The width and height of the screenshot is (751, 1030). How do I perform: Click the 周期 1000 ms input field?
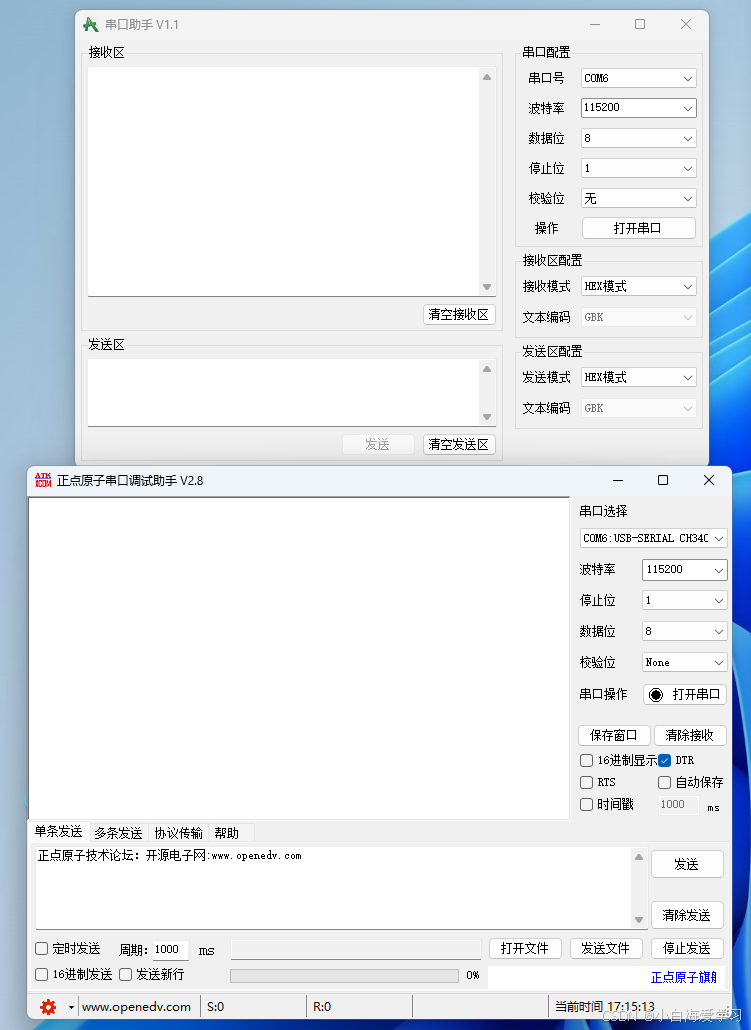point(171,949)
